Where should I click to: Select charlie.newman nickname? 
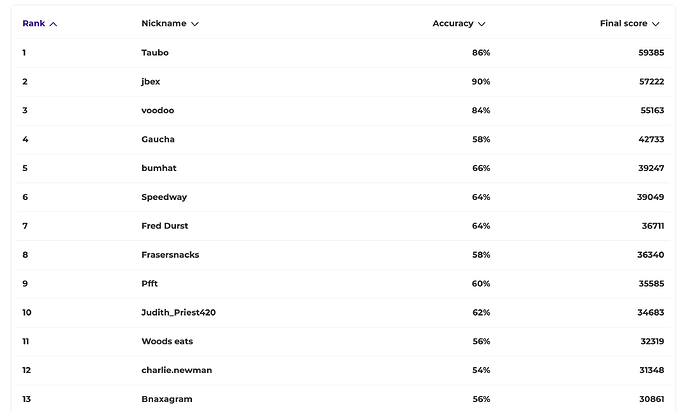[x=176, y=370]
